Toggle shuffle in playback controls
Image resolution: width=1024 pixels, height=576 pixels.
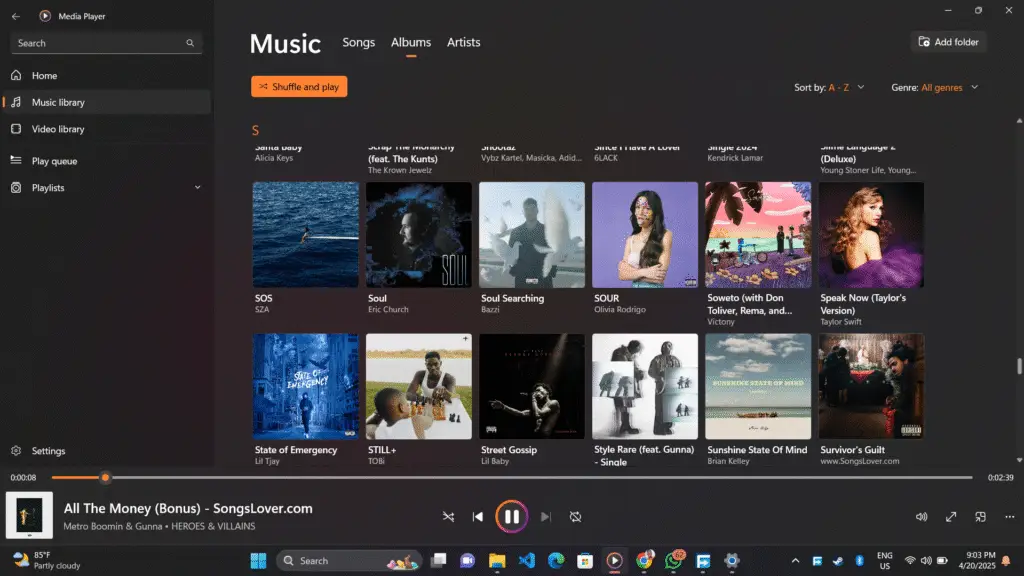click(448, 517)
